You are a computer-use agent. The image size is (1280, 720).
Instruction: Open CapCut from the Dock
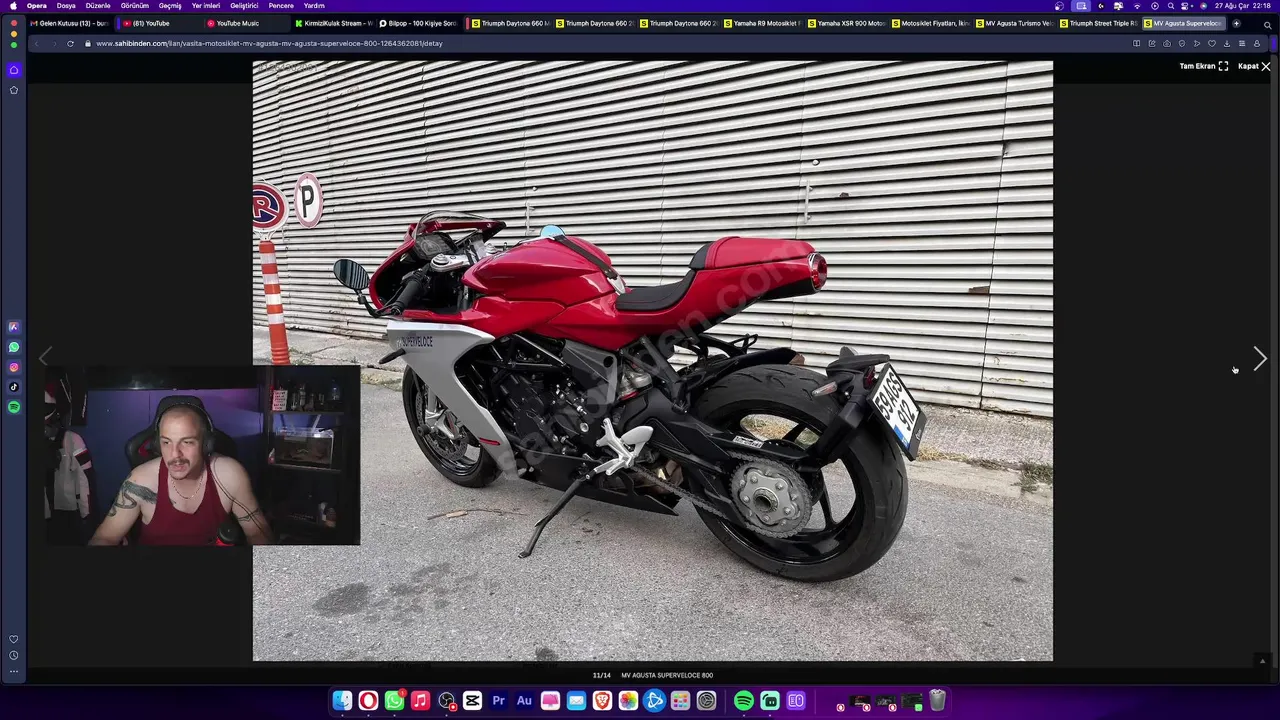(x=472, y=701)
